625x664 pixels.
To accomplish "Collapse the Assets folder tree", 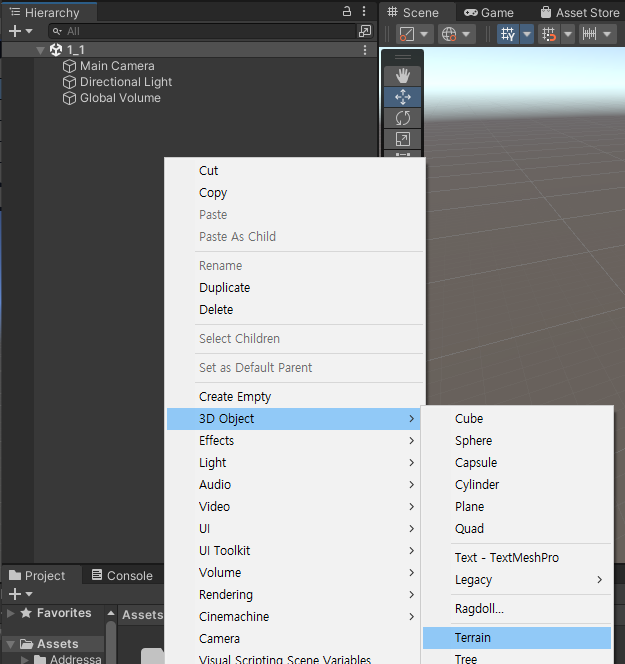I will click(11, 645).
